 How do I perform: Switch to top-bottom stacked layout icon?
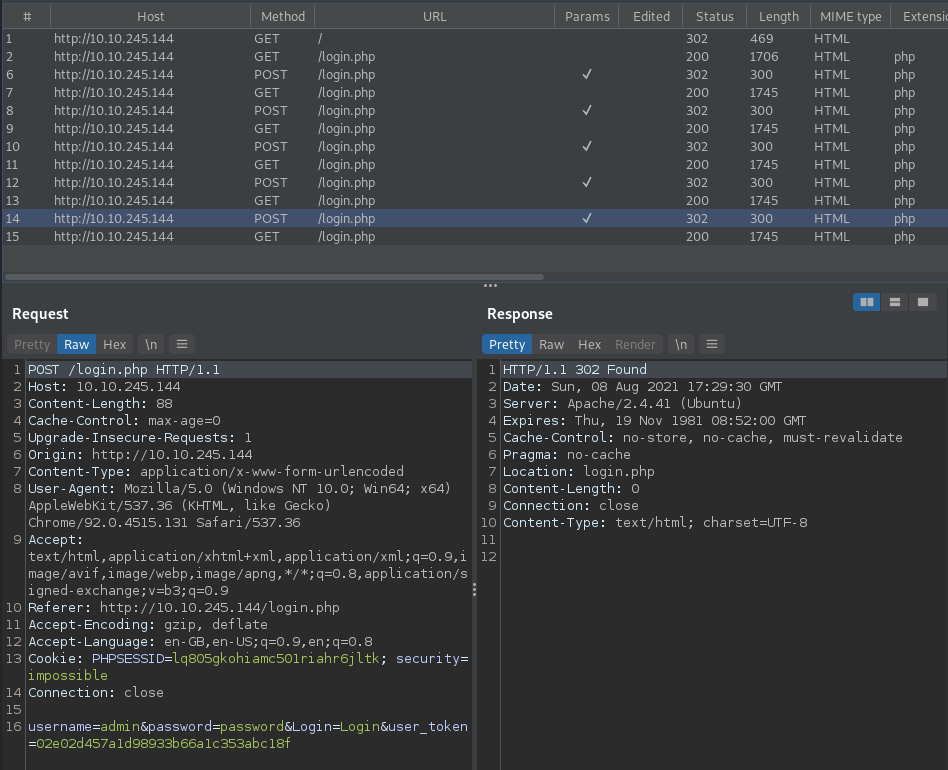click(x=895, y=302)
